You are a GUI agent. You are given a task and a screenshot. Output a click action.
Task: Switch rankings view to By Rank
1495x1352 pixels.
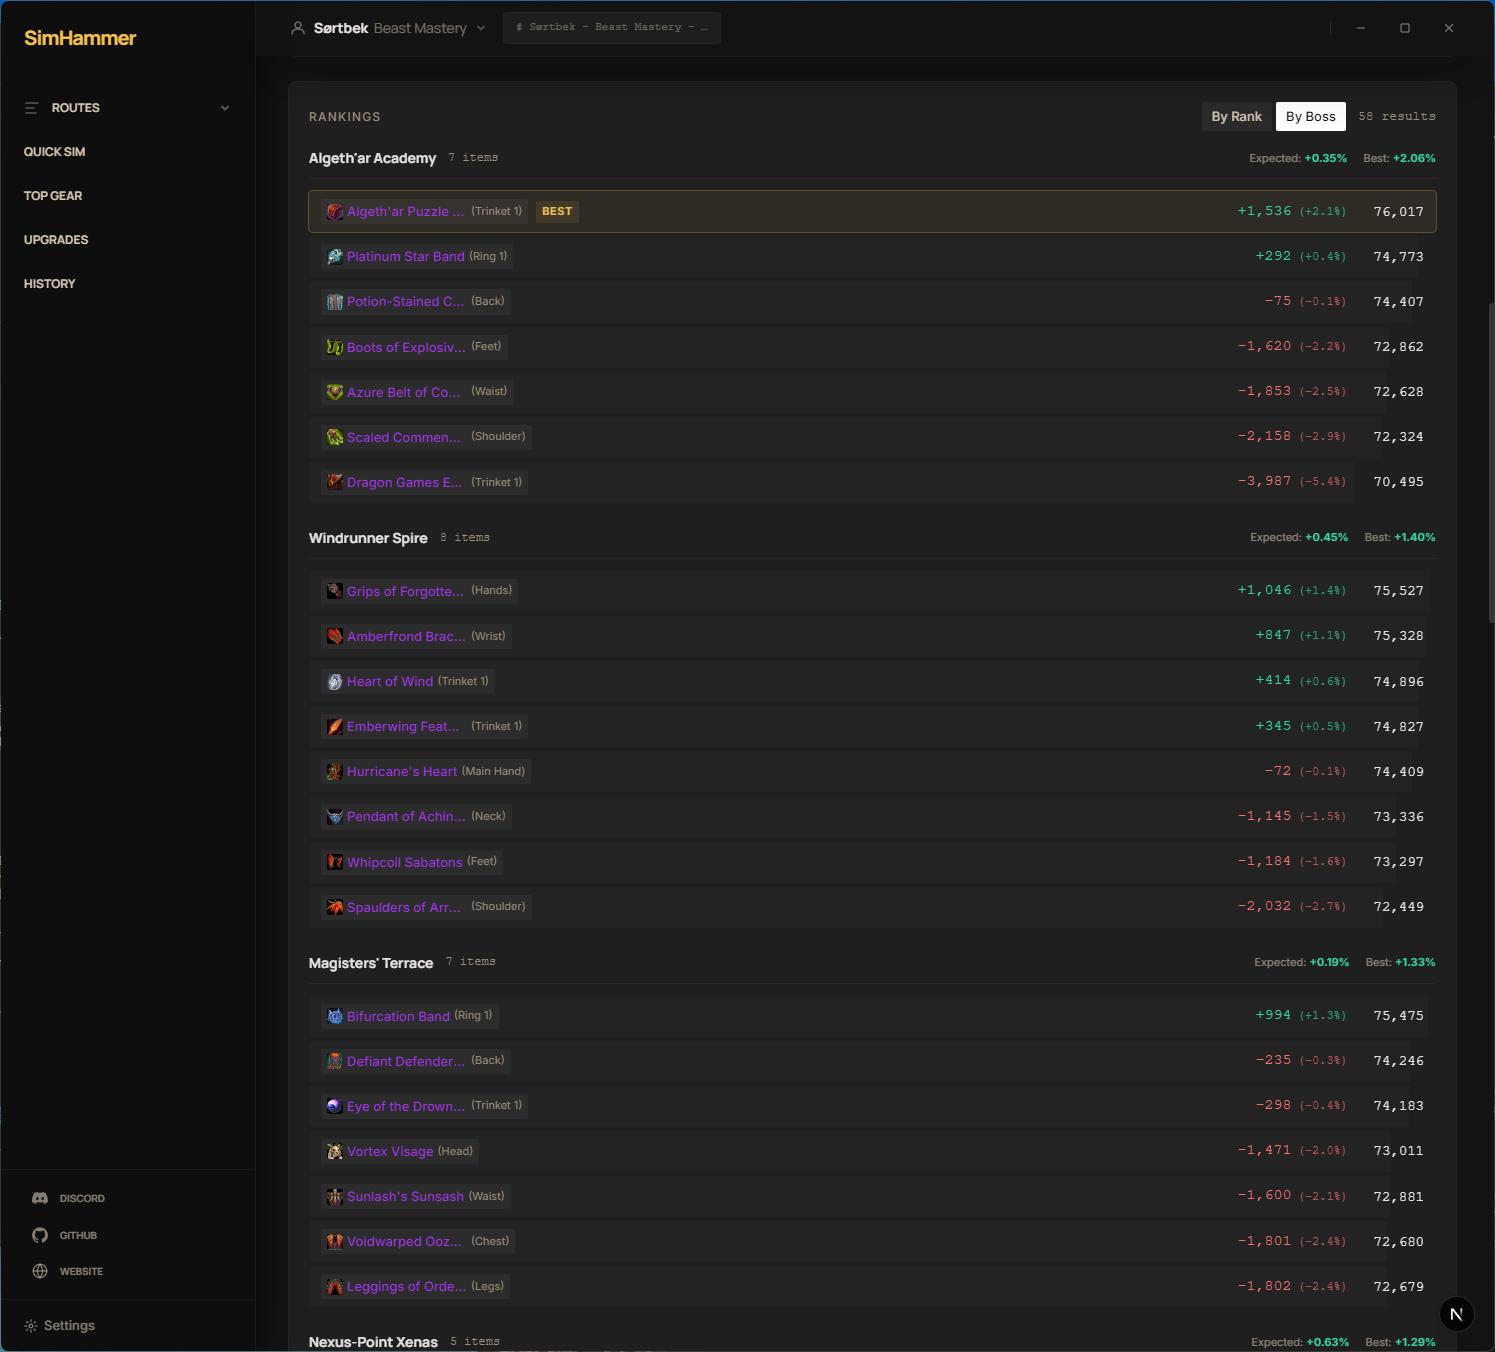pos(1236,117)
